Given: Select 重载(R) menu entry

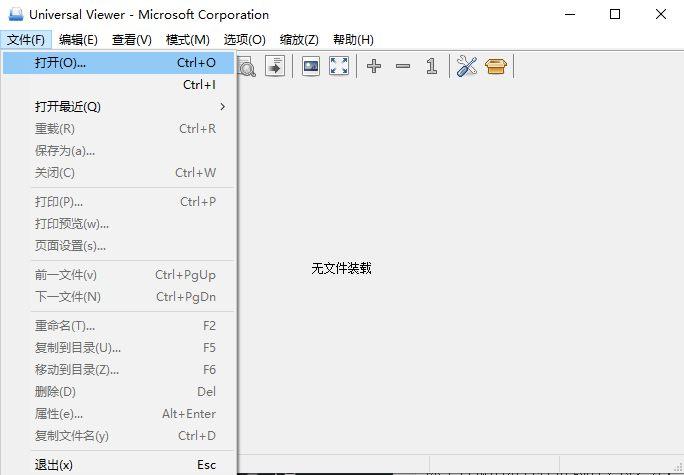Looking at the screenshot, I should (119, 129).
